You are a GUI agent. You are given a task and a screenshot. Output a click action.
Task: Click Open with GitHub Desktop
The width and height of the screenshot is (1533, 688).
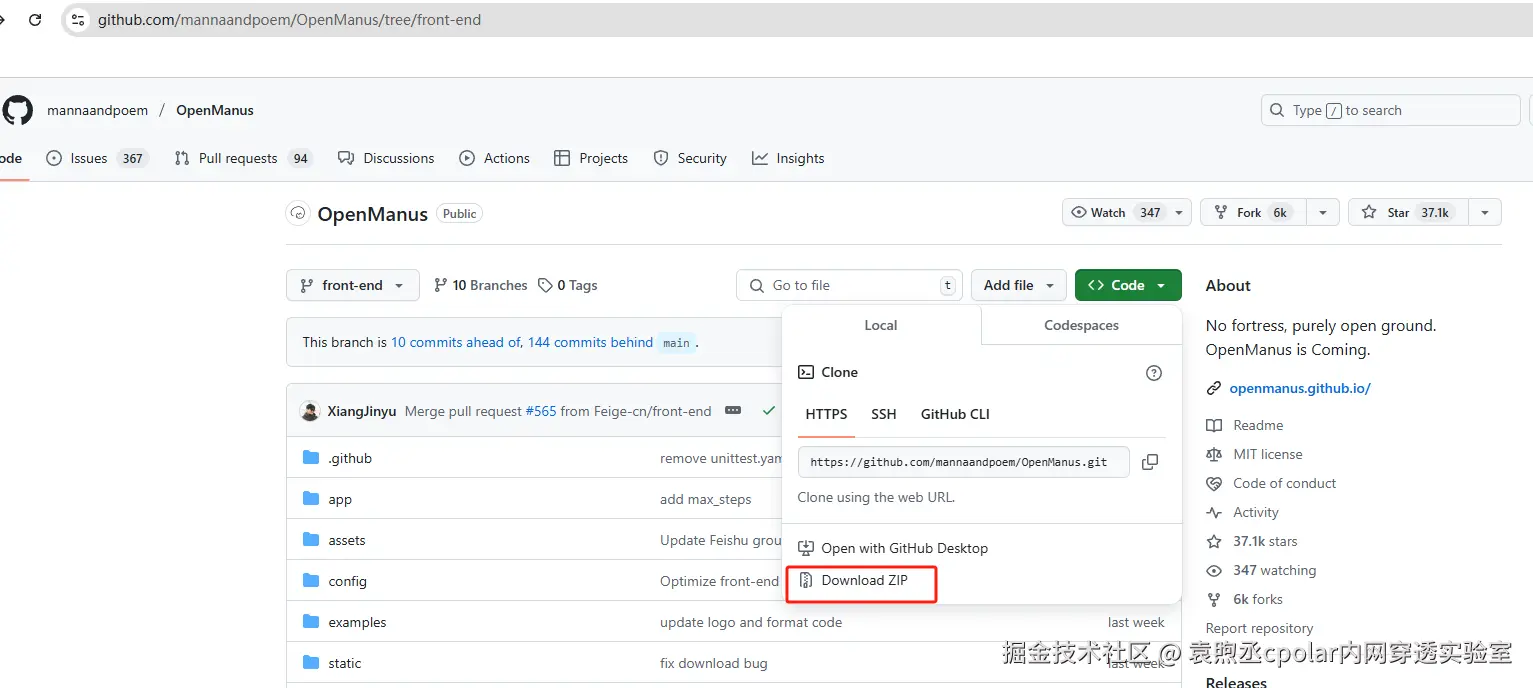tap(893, 548)
